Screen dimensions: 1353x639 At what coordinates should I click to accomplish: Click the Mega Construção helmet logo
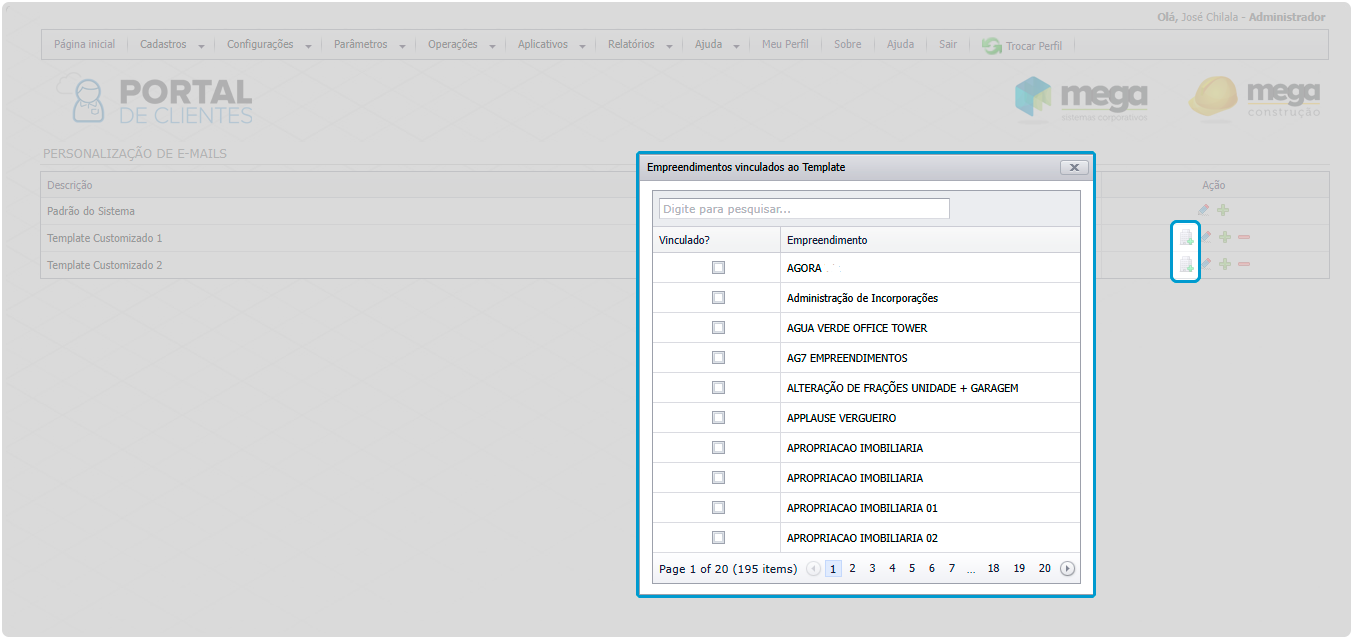[x=1254, y=98]
